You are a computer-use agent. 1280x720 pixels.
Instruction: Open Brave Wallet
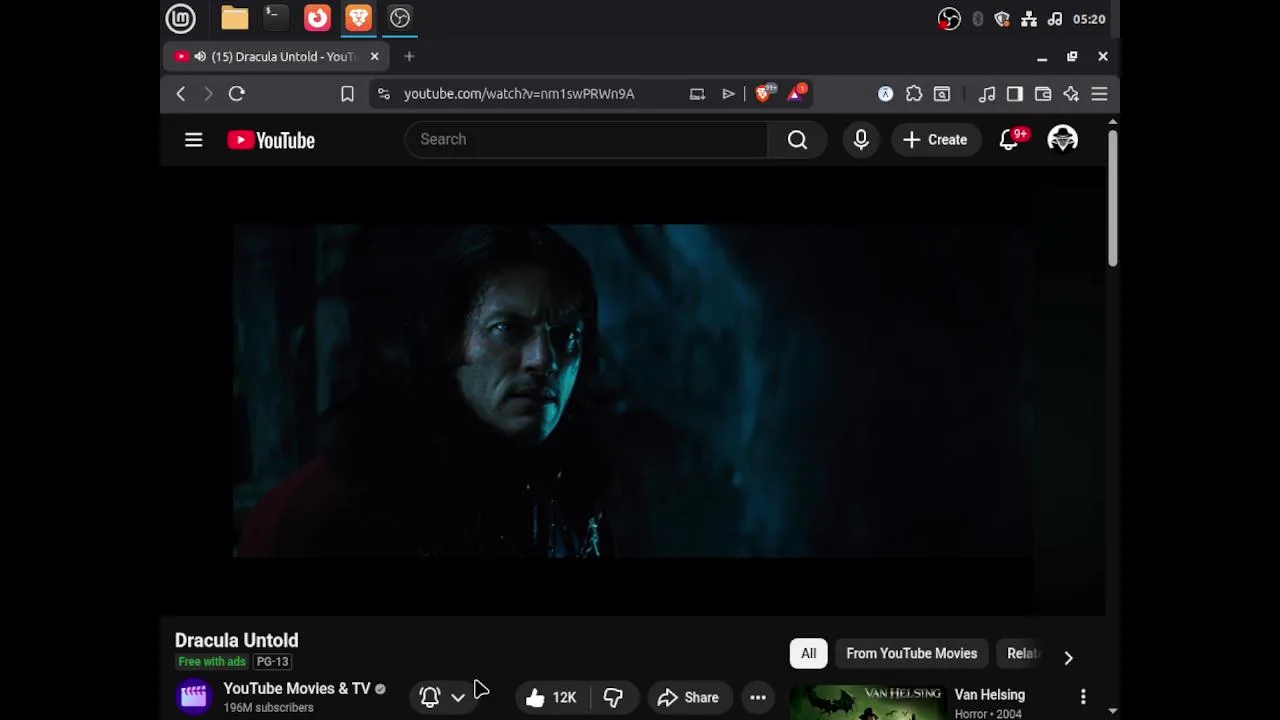(x=1043, y=94)
